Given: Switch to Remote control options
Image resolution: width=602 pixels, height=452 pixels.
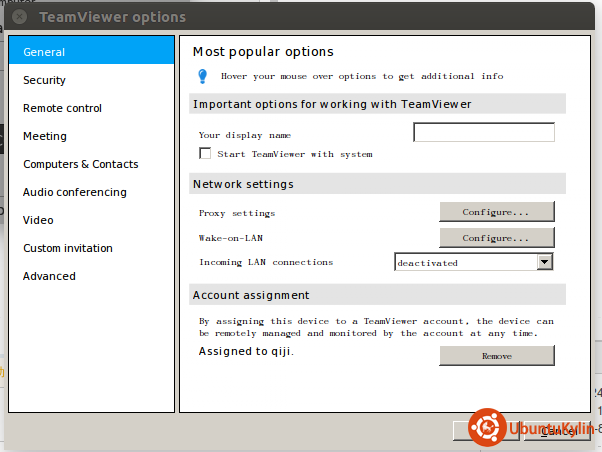Looking at the screenshot, I should click(62, 108).
